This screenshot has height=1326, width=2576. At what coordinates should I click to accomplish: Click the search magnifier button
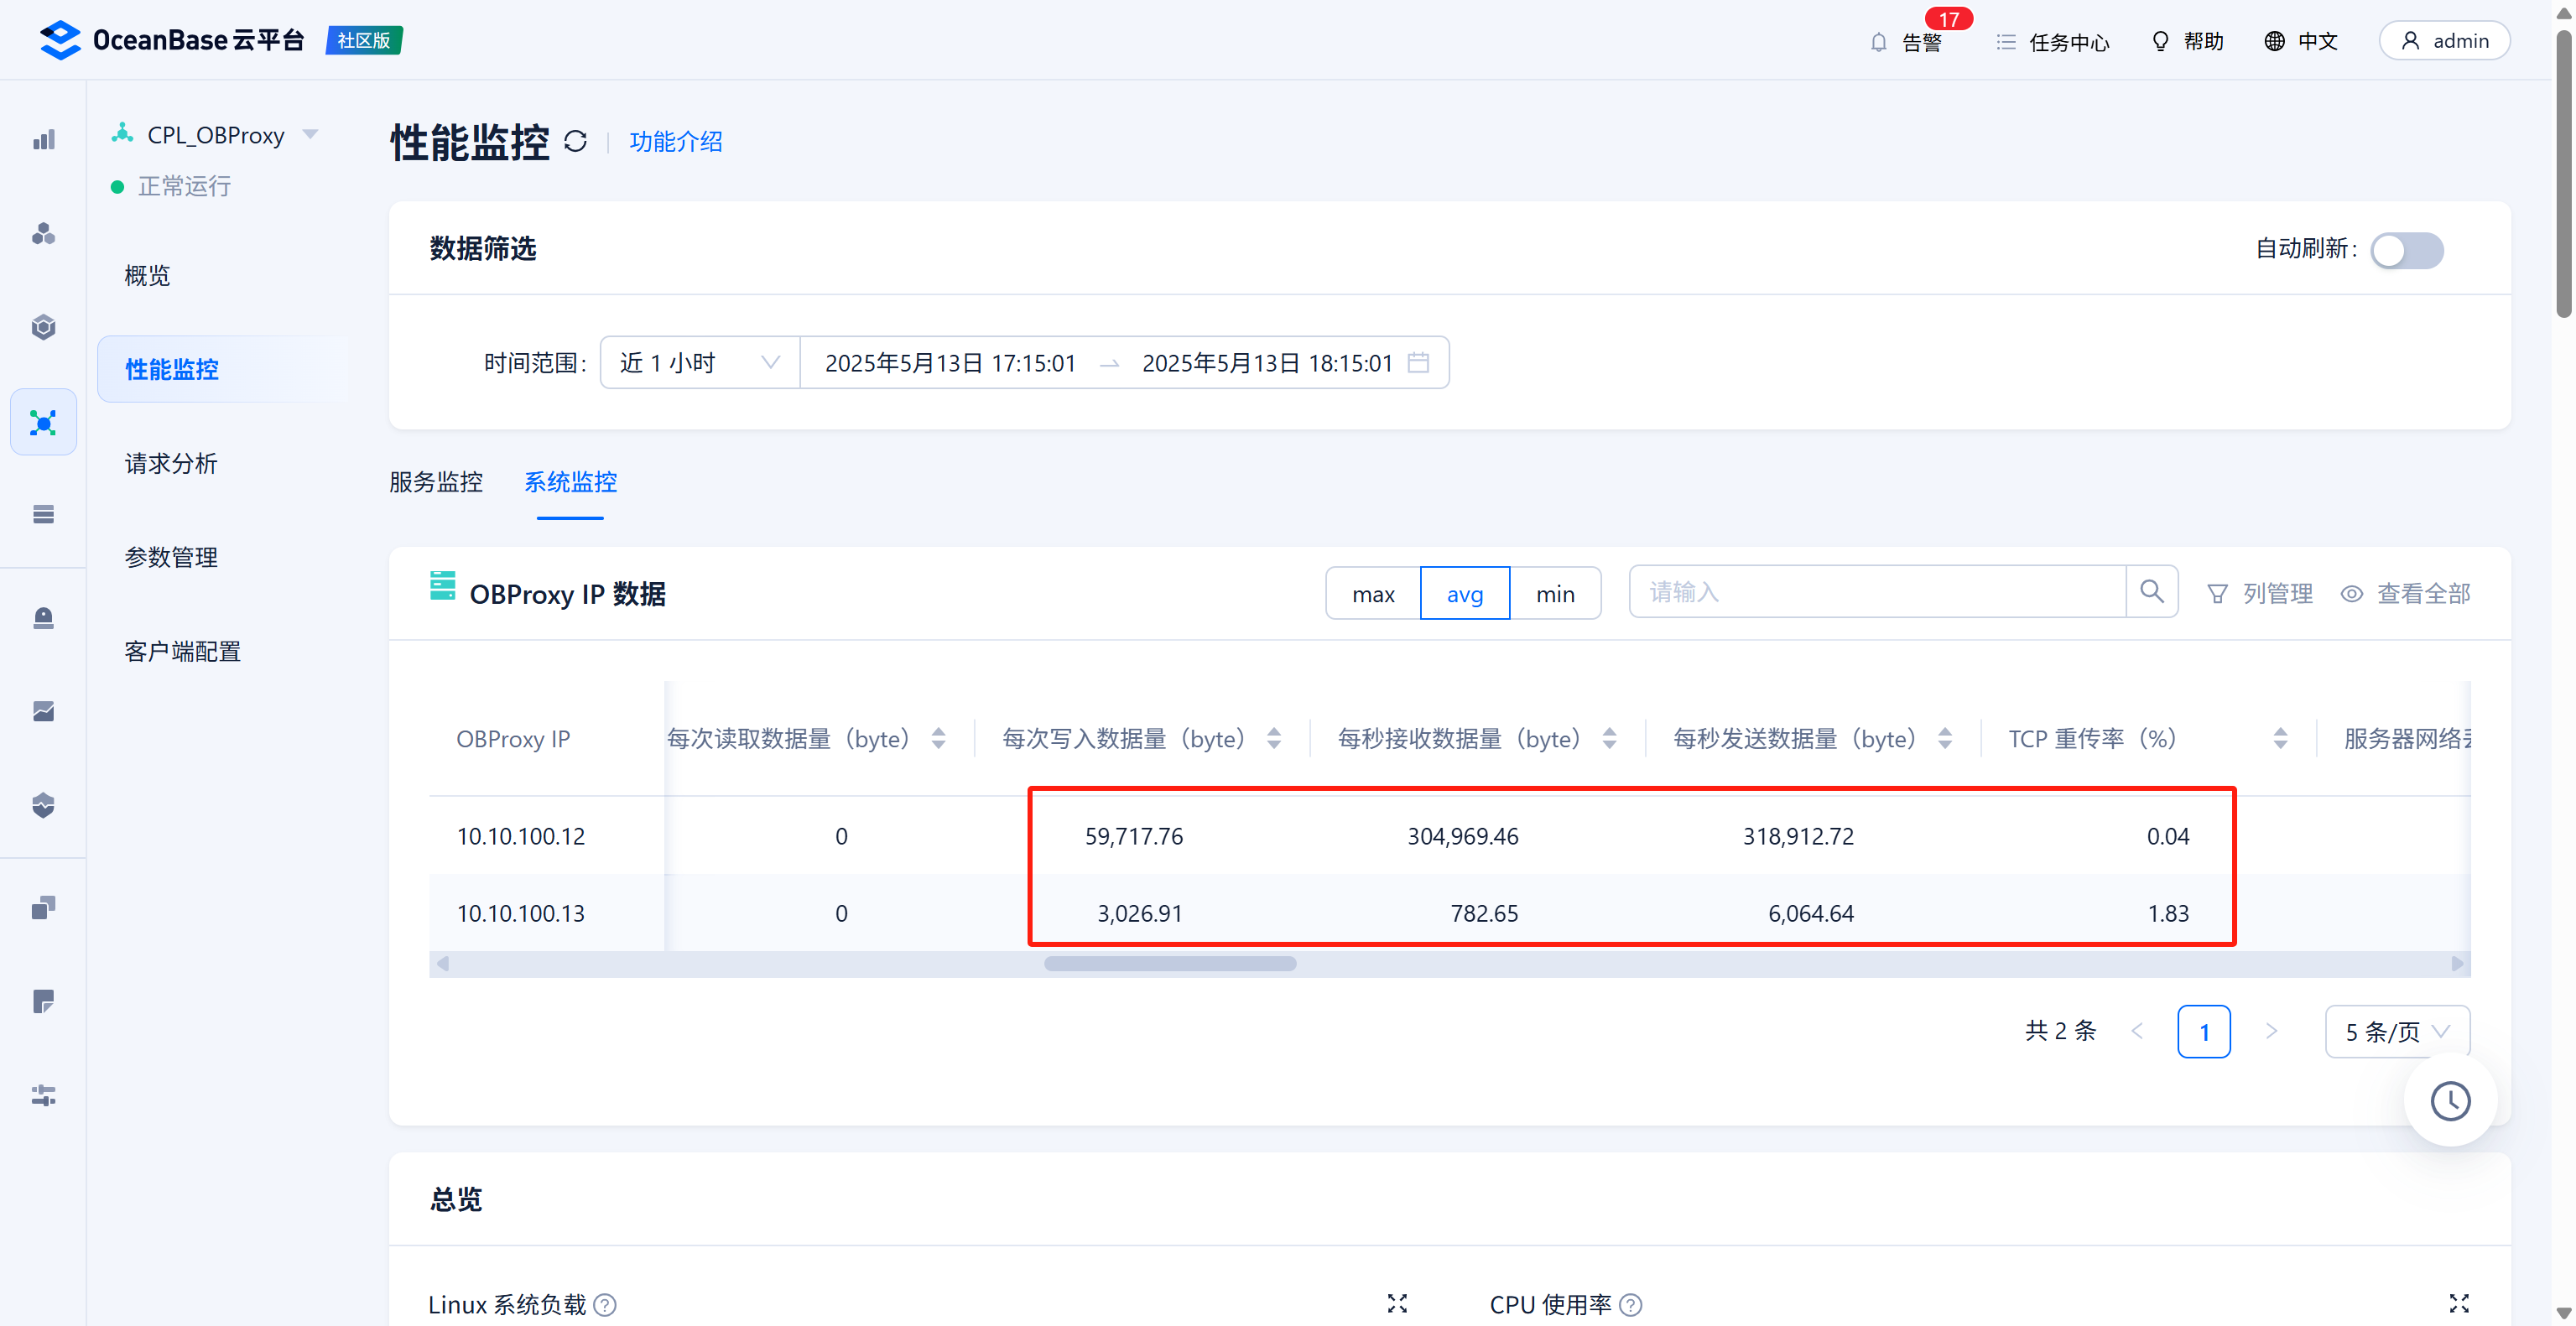[2152, 592]
